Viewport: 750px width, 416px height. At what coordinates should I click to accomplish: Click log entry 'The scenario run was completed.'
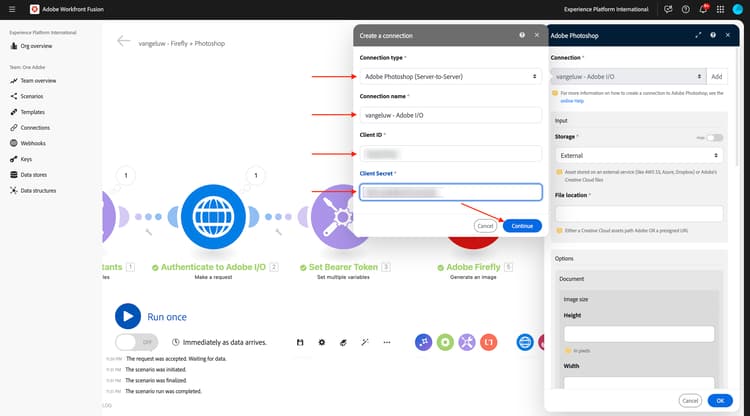click(x=163, y=391)
